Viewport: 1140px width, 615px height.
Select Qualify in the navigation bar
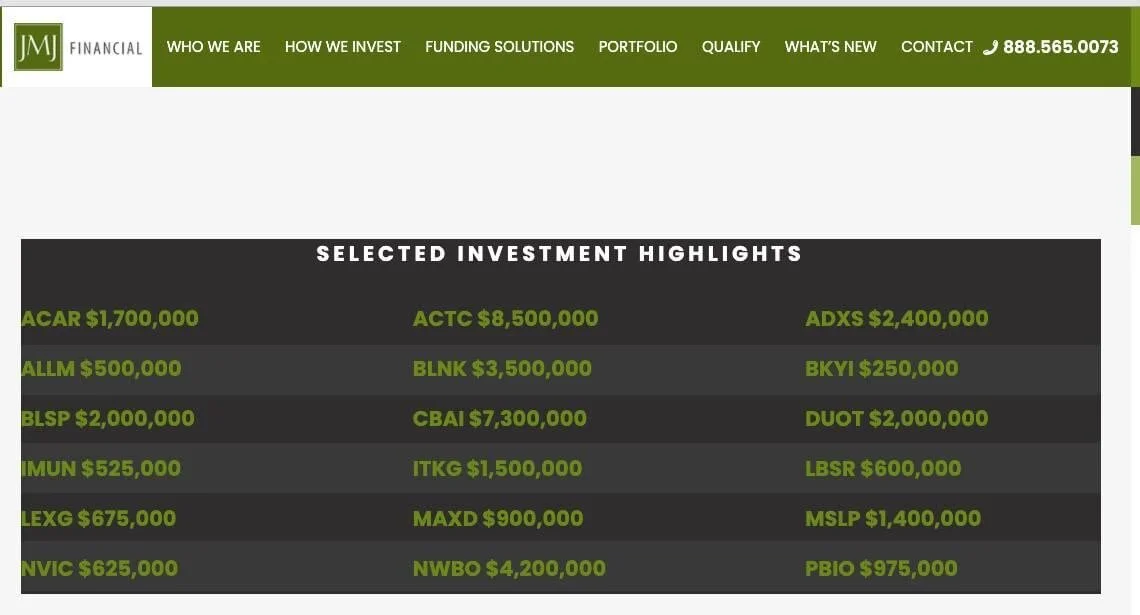coord(731,47)
